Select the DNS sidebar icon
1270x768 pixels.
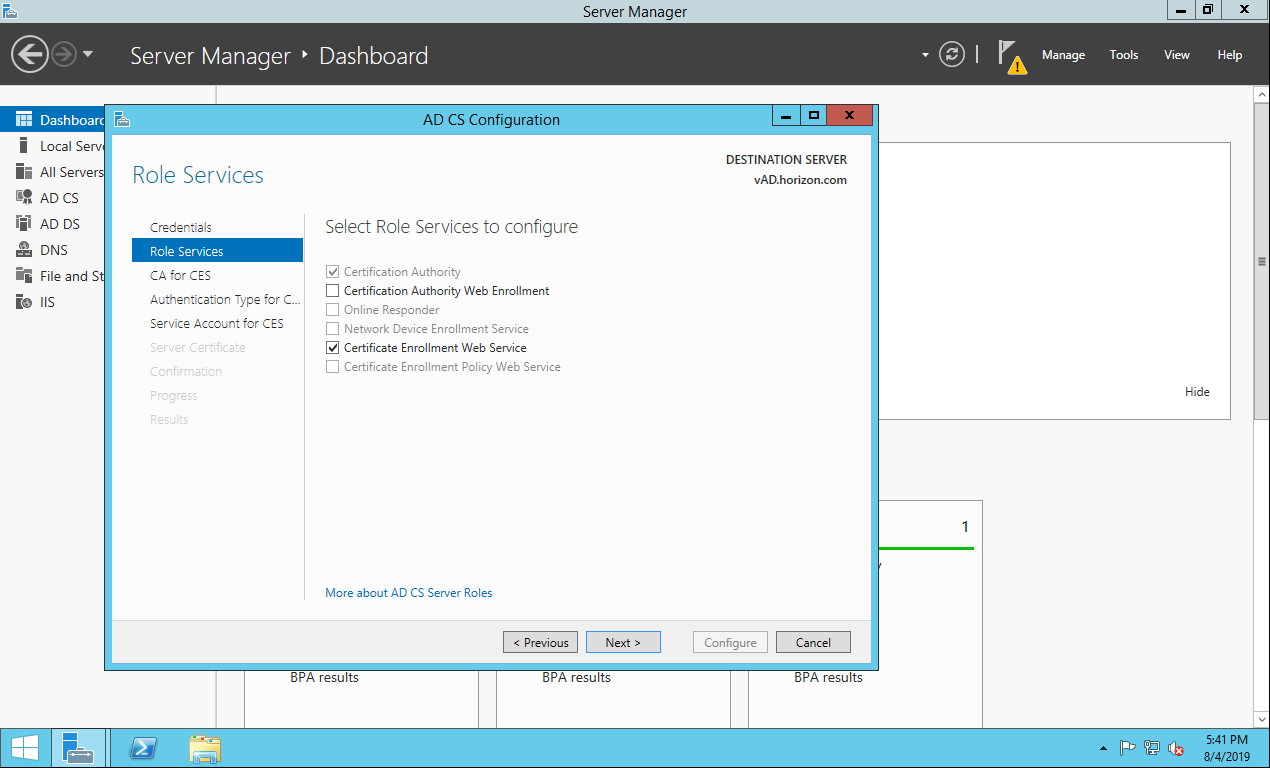pyautogui.click(x=24, y=250)
